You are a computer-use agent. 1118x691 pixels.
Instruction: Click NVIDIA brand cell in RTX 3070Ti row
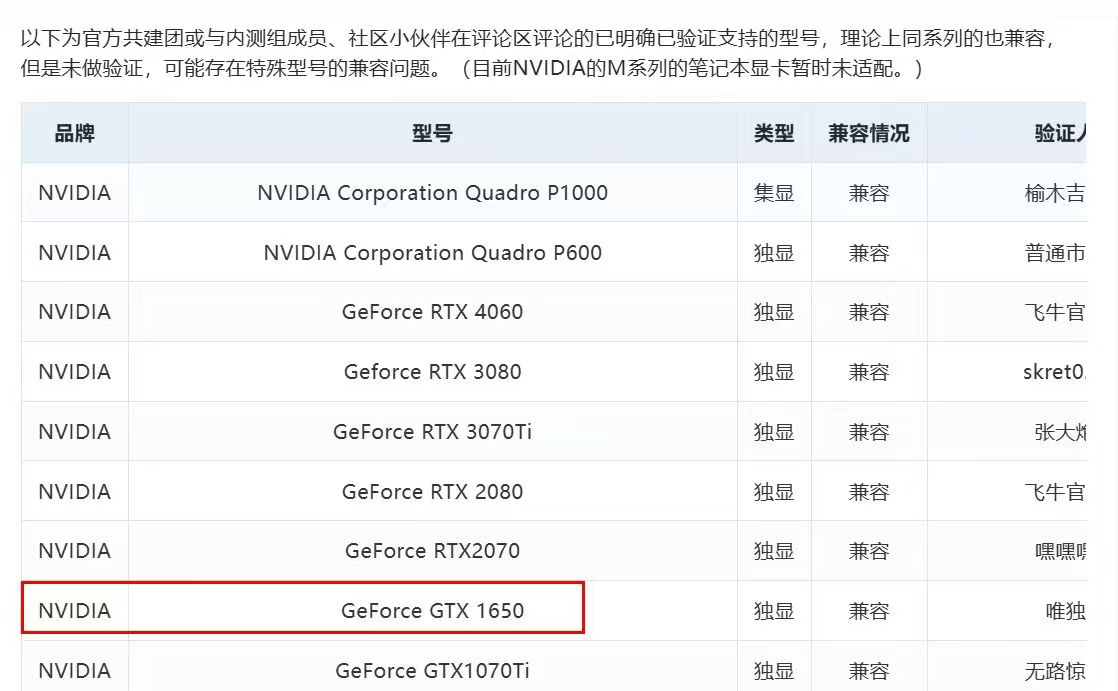(75, 431)
